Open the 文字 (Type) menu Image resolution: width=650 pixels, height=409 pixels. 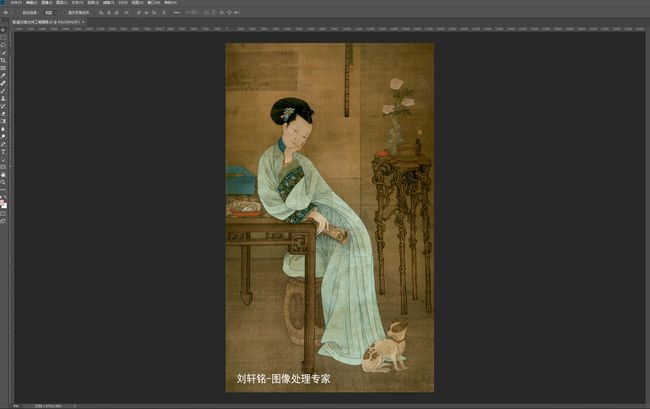[x=78, y=2]
